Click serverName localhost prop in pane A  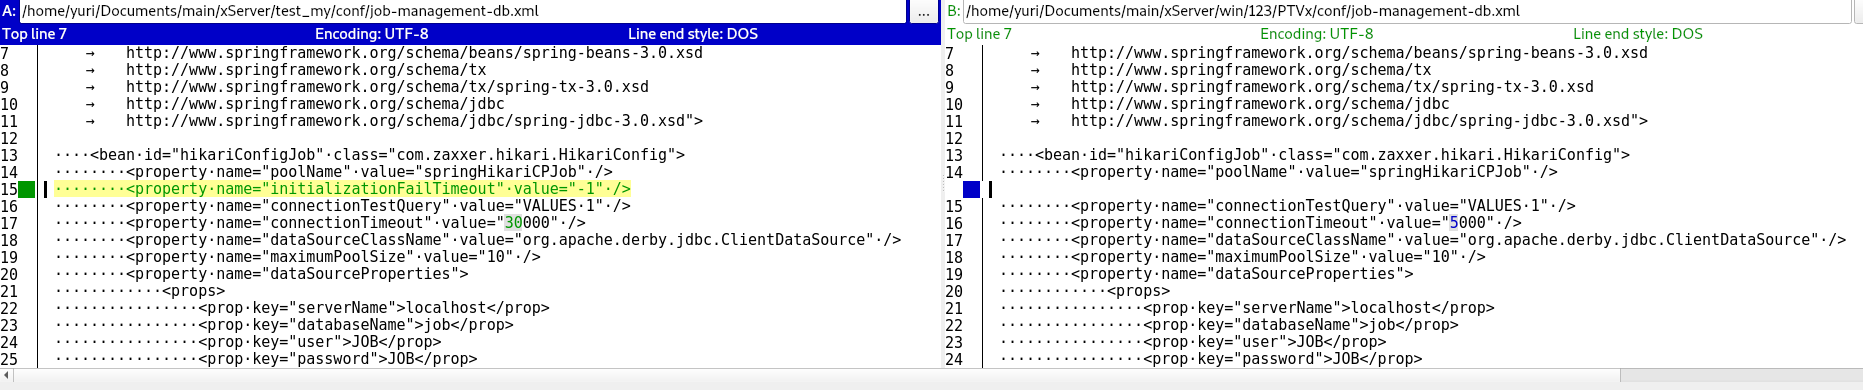(302, 308)
